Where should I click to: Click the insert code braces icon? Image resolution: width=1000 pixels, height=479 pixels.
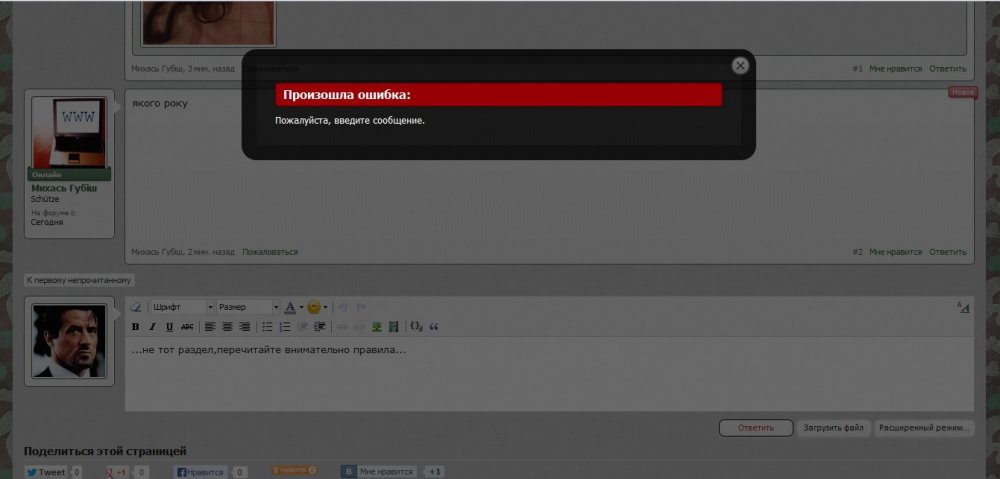416,327
